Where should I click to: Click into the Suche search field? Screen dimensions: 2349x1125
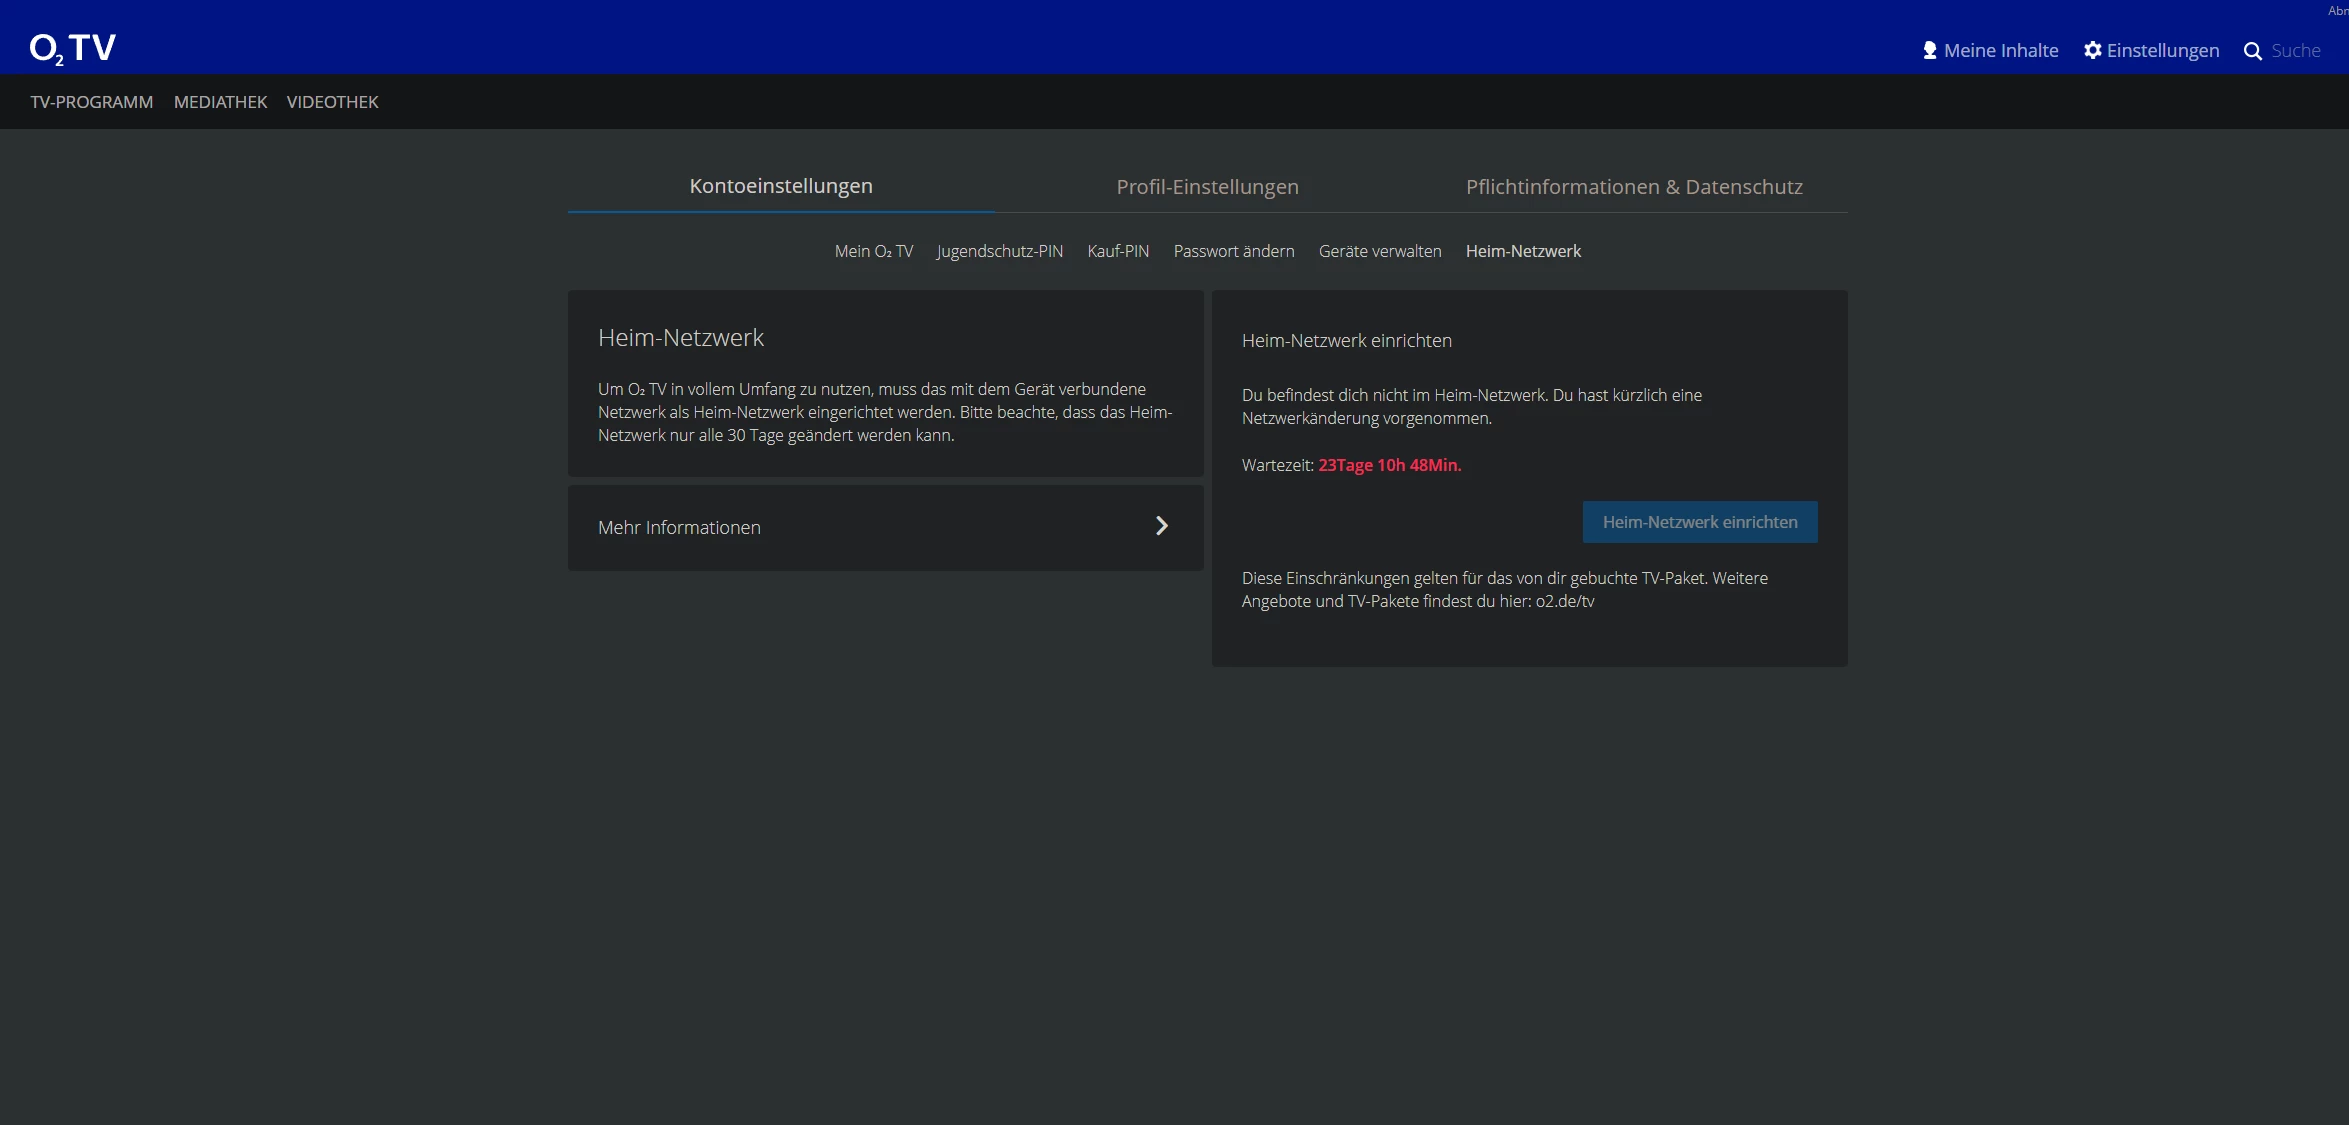pyautogui.click(x=2296, y=51)
